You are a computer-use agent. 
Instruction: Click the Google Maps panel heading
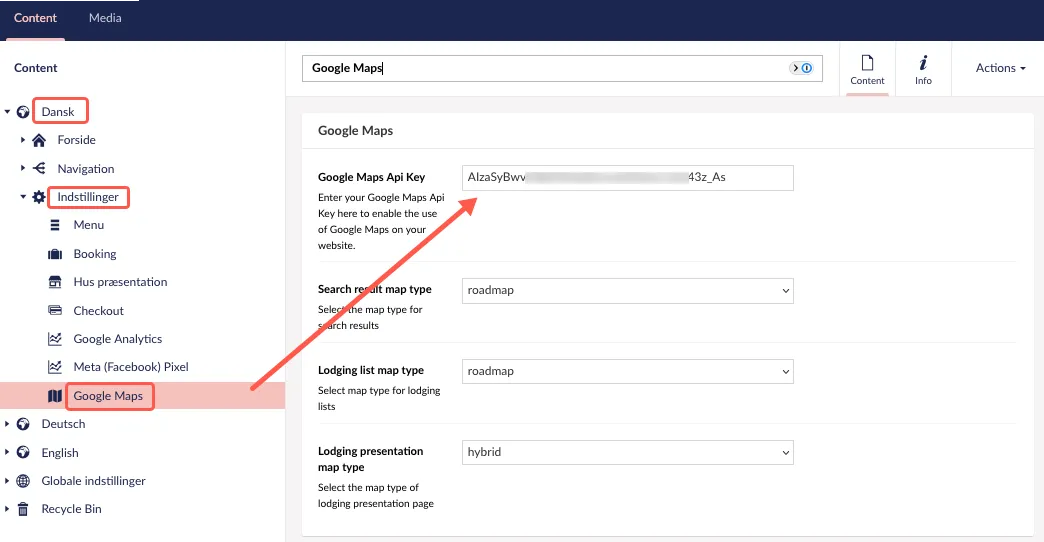[356, 131]
